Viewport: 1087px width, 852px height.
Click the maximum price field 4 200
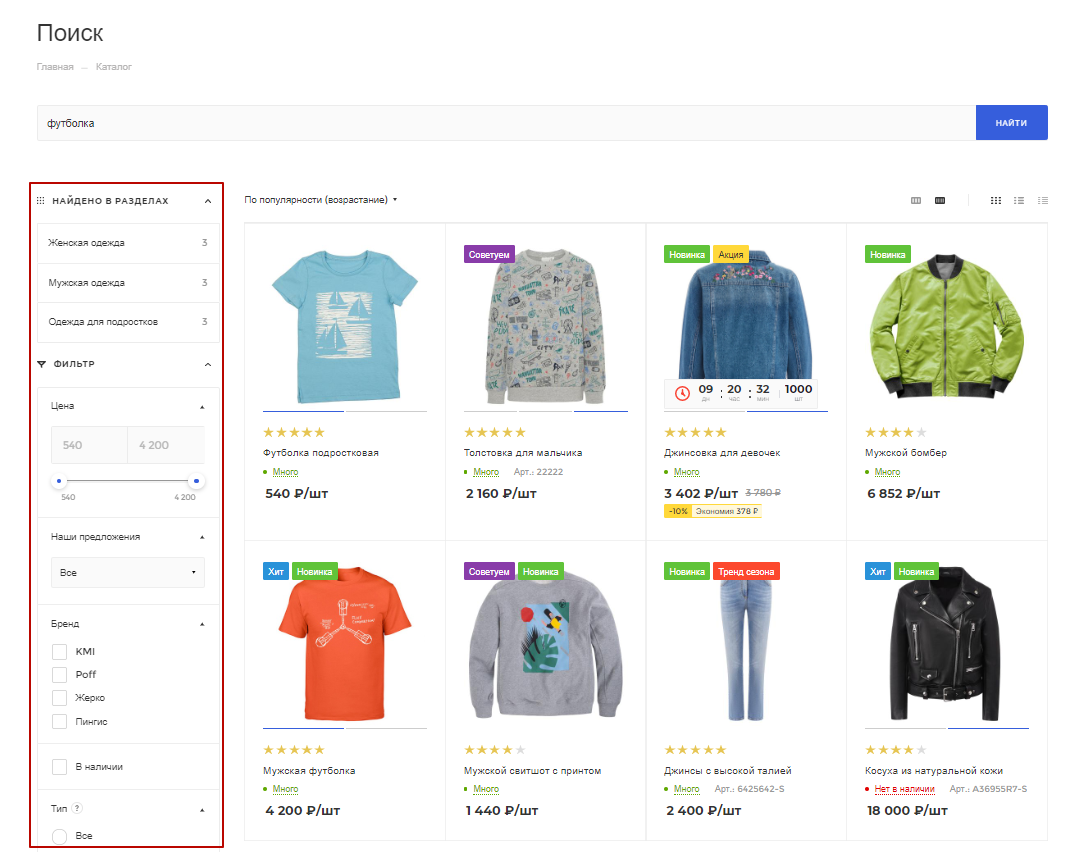166,445
